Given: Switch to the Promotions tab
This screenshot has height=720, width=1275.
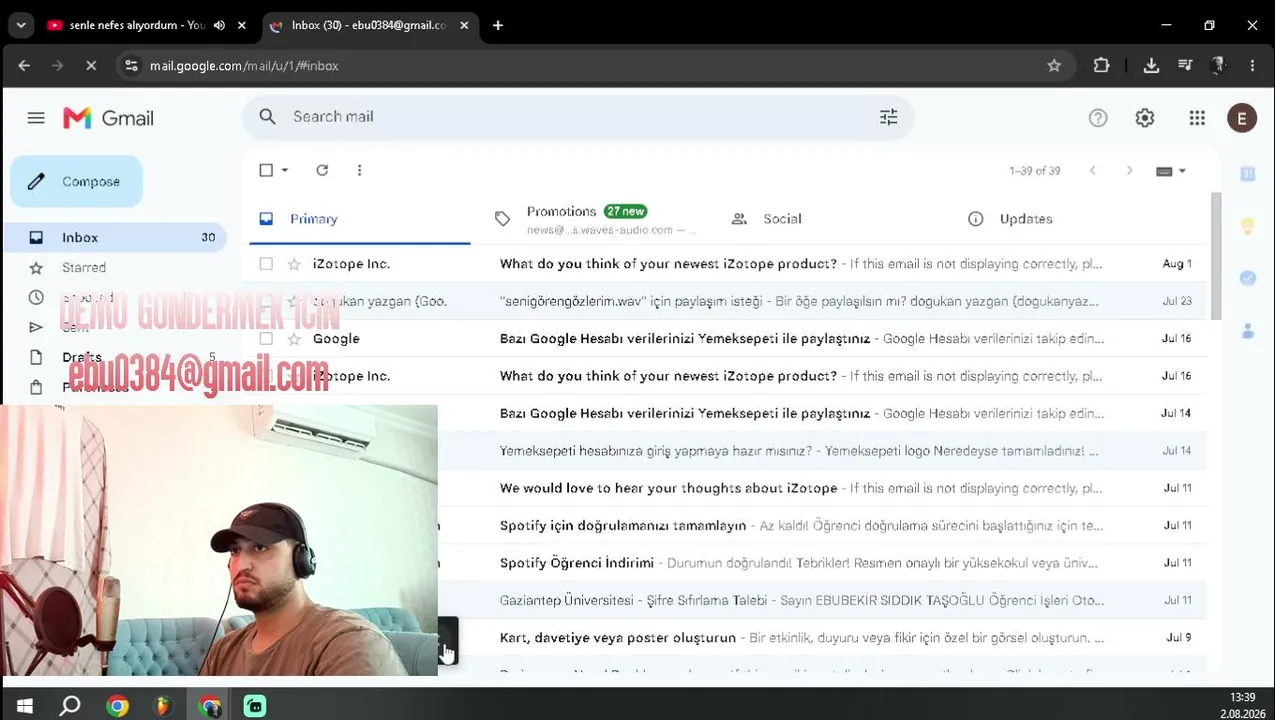Looking at the screenshot, I should pyautogui.click(x=596, y=219).
